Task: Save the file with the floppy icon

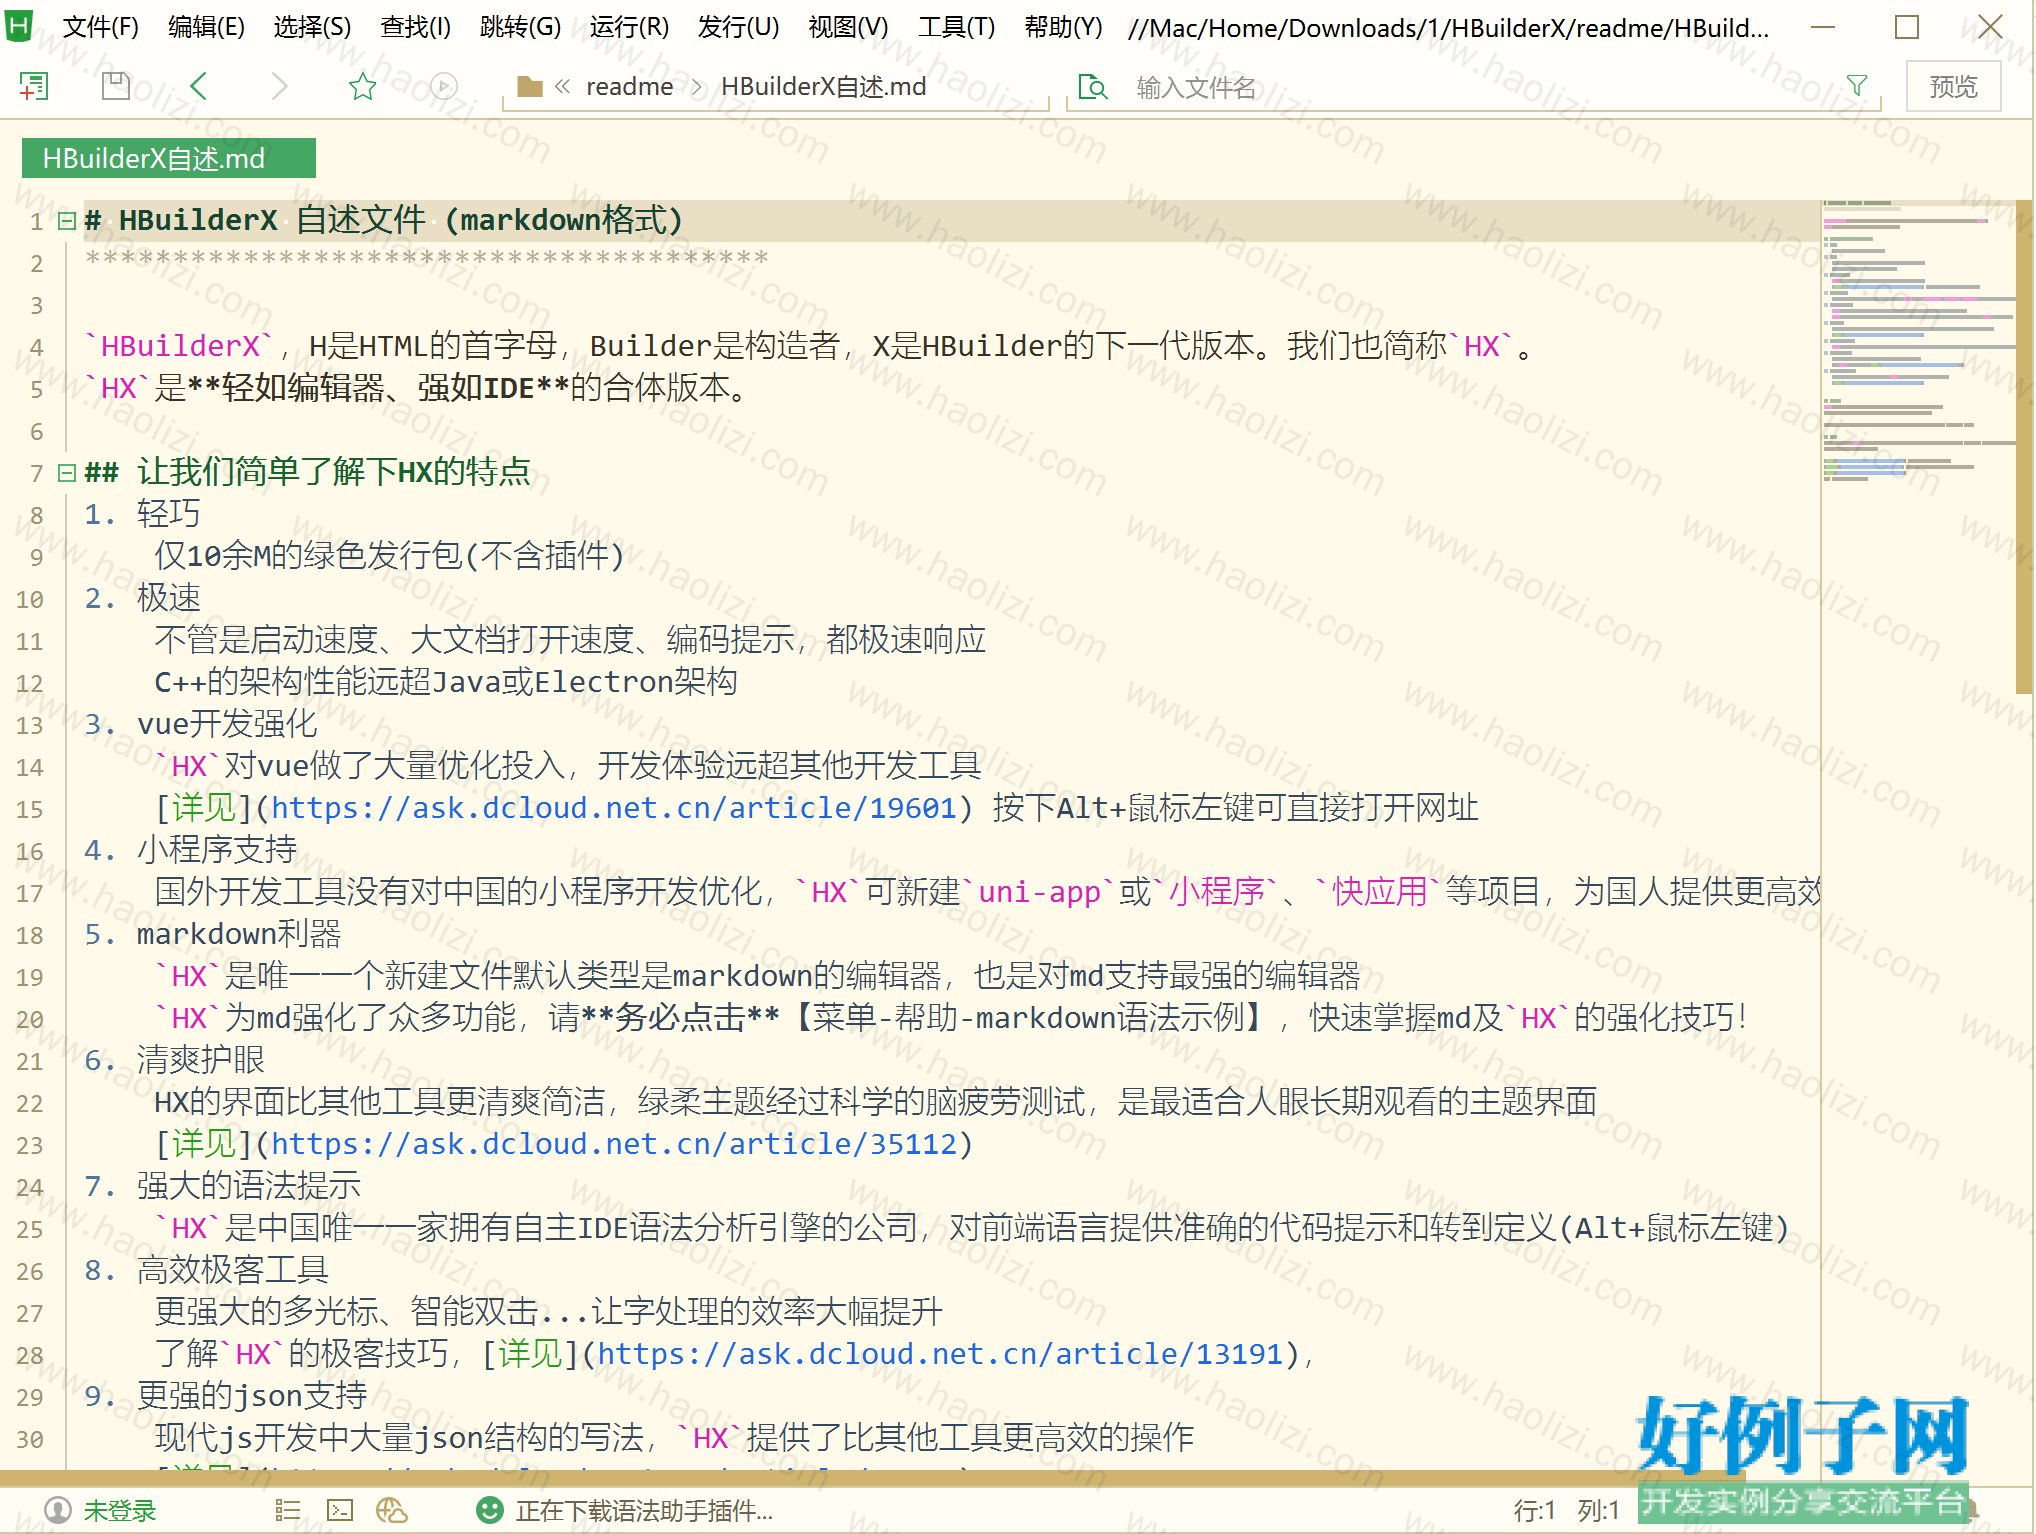Action: (x=116, y=87)
